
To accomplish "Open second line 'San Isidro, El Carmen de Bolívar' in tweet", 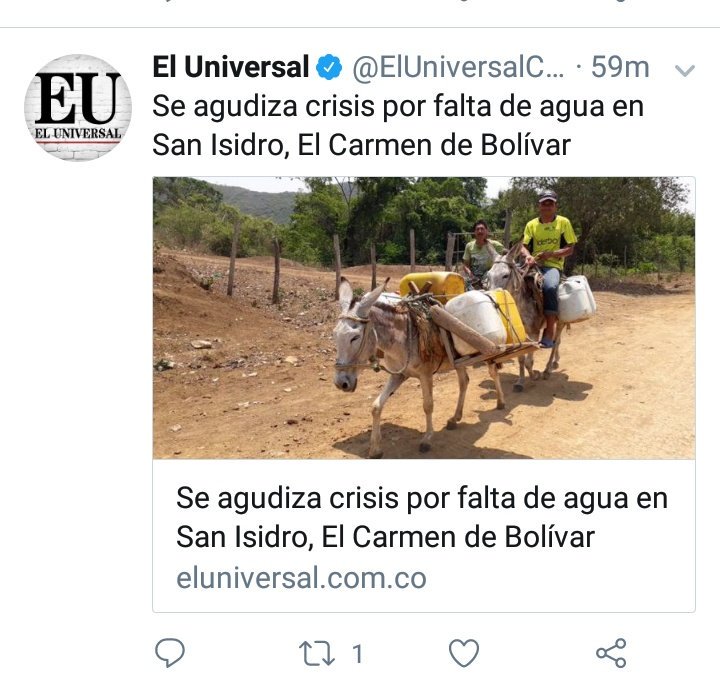I will click(361, 145).
